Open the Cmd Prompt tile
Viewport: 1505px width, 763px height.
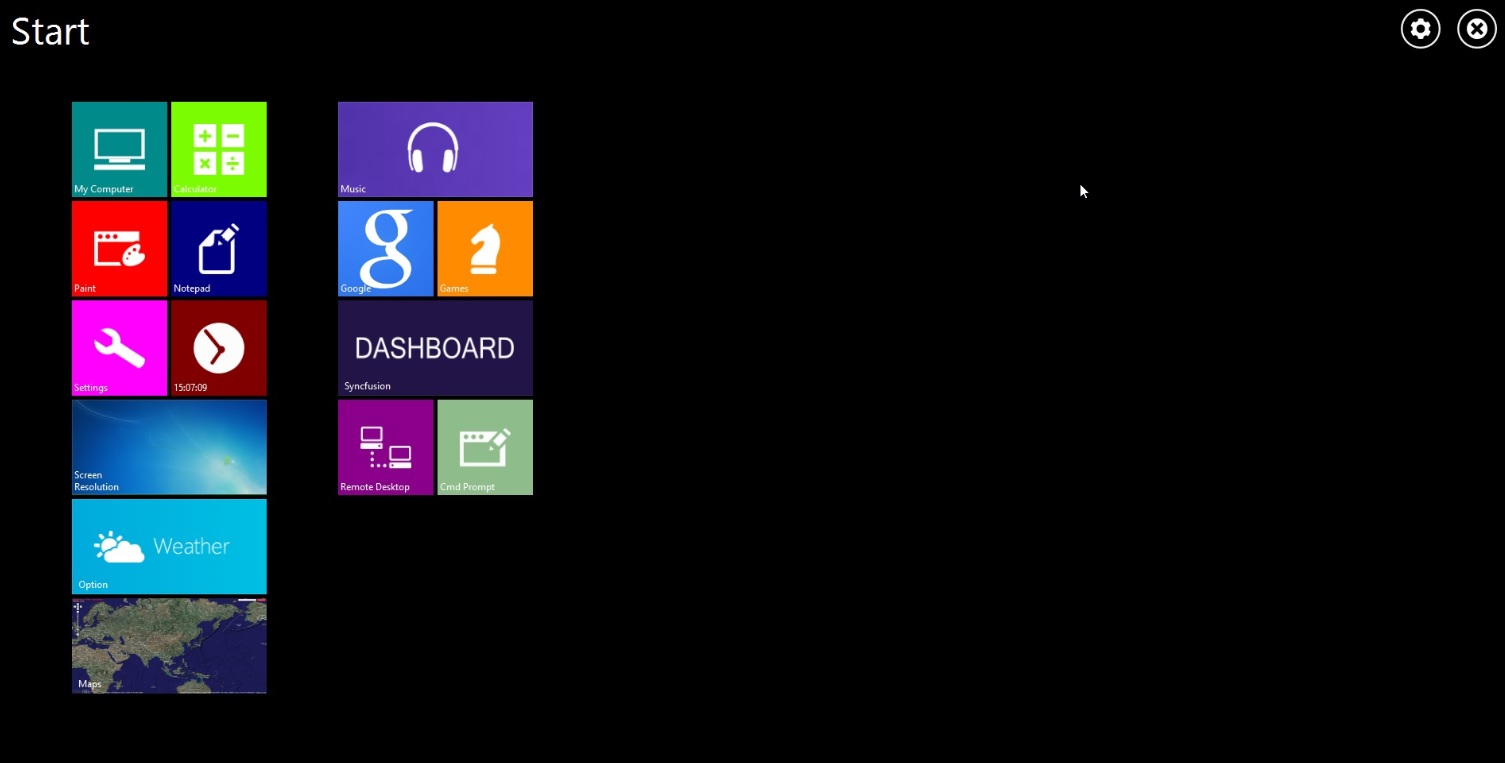pos(485,447)
